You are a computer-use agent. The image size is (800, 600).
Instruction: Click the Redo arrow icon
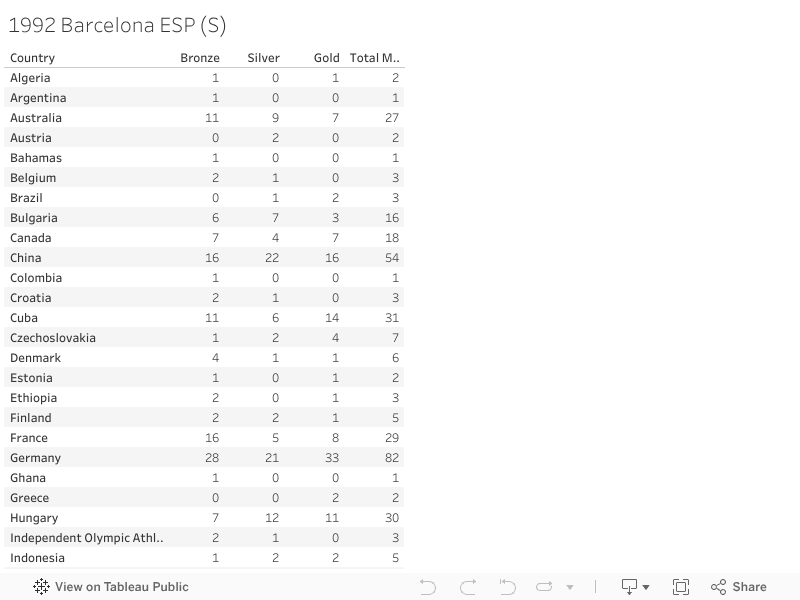pos(467,587)
